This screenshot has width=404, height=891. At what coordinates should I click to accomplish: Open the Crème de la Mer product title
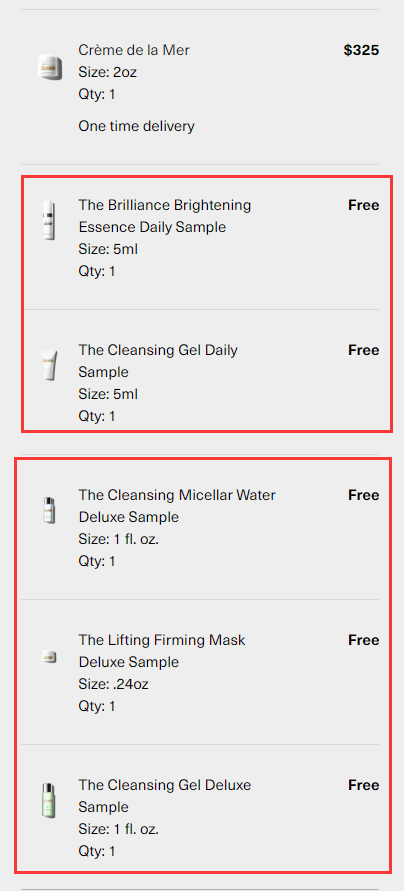click(134, 50)
